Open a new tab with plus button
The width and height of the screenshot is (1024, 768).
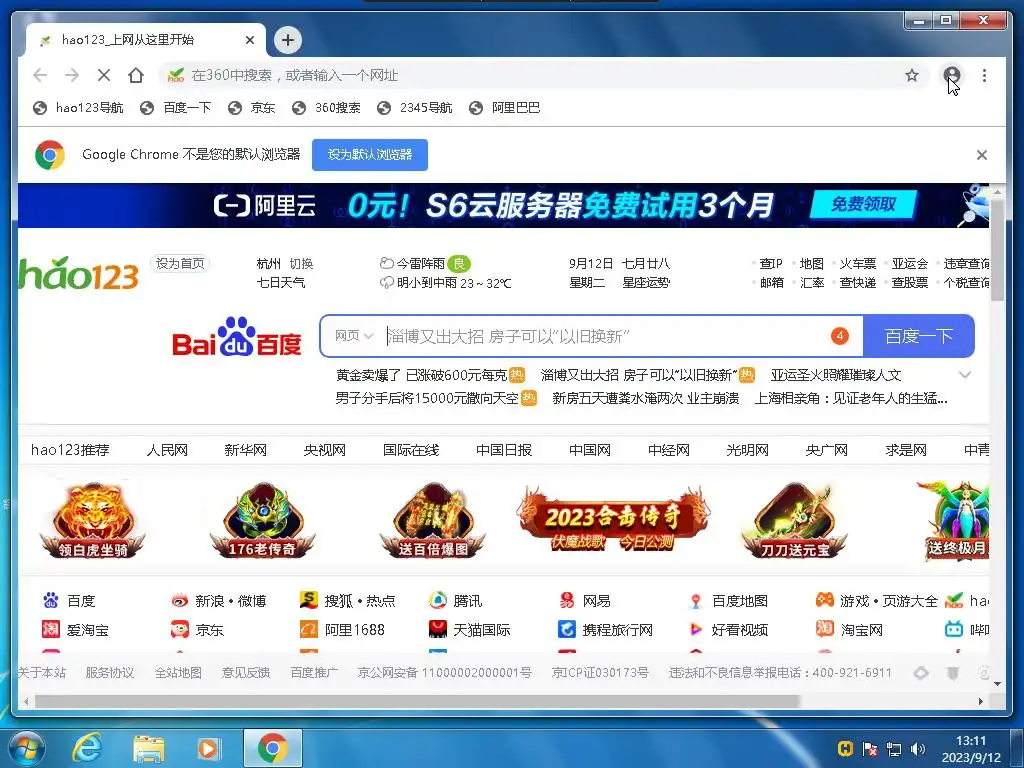click(x=287, y=40)
